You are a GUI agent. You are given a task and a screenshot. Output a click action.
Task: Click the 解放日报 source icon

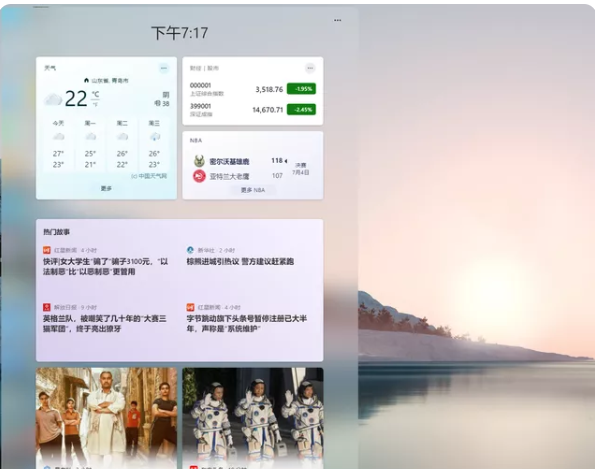[47, 307]
